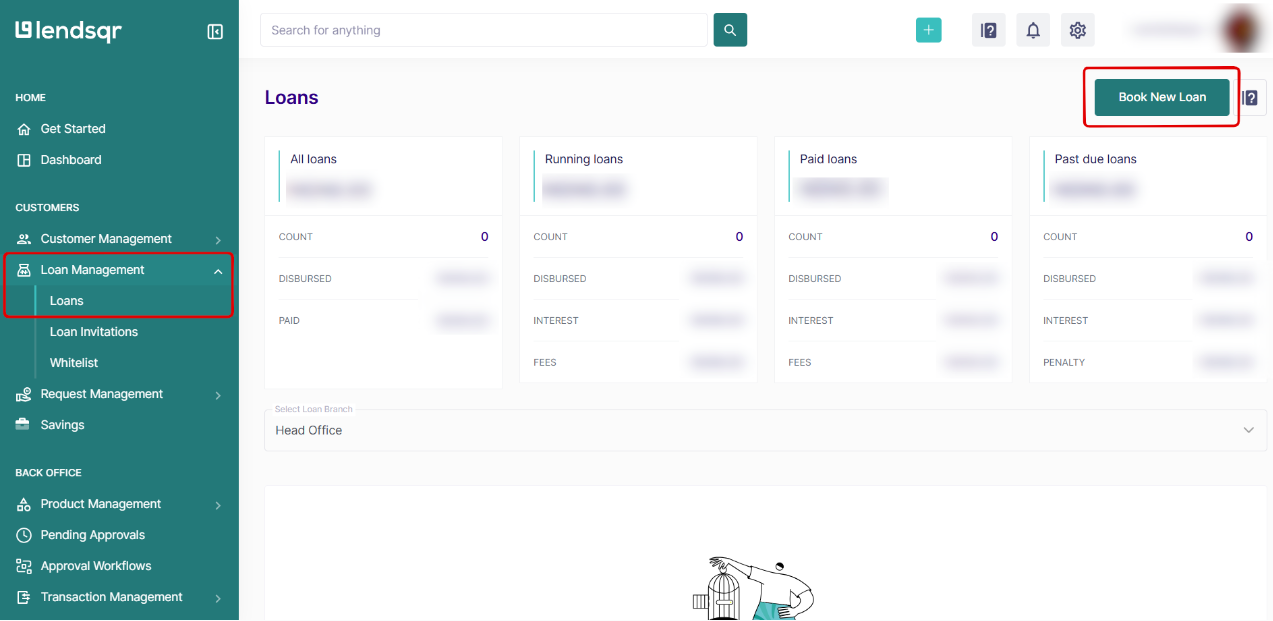The image size is (1273, 621).
Task: Open the Select Loan Branch dropdown
Action: [765, 430]
